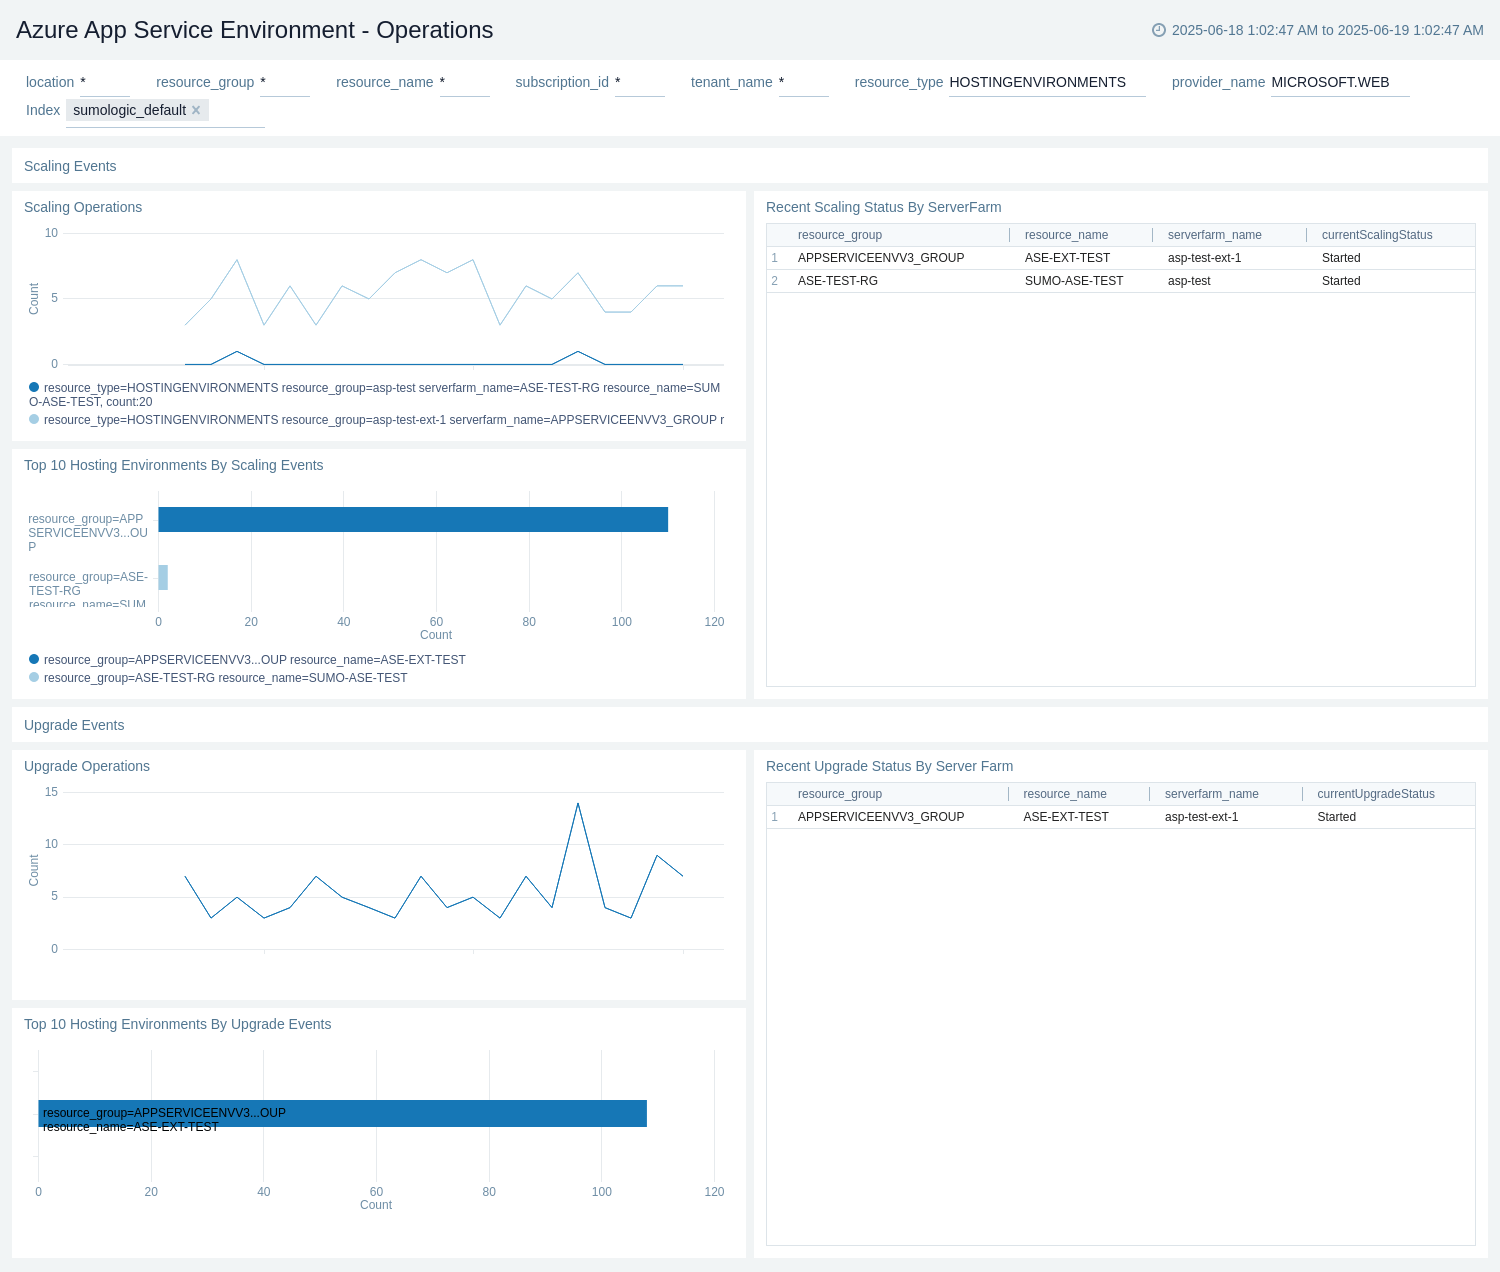Toggle the ASE-EXT-TEST legend dot under Top 10 Scaling Events
Image resolution: width=1500 pixels, height=1272 pixels.
(33, 659)
